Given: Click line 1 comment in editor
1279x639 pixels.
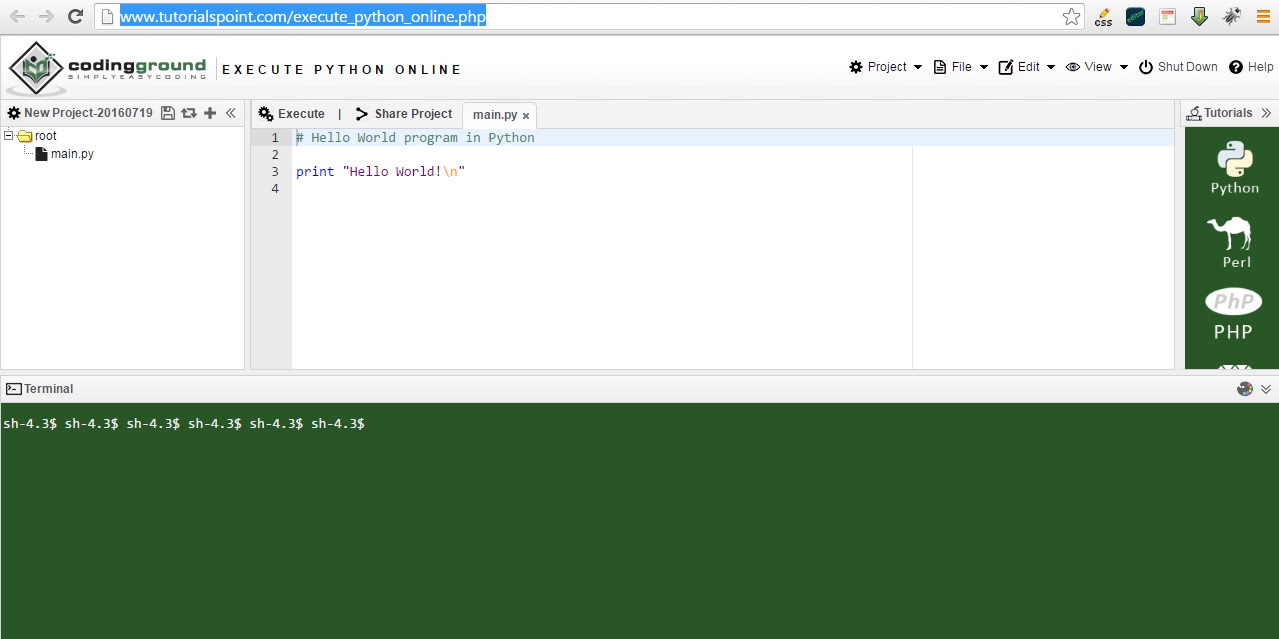Looking at the screenshot, I should coord(415,138).
